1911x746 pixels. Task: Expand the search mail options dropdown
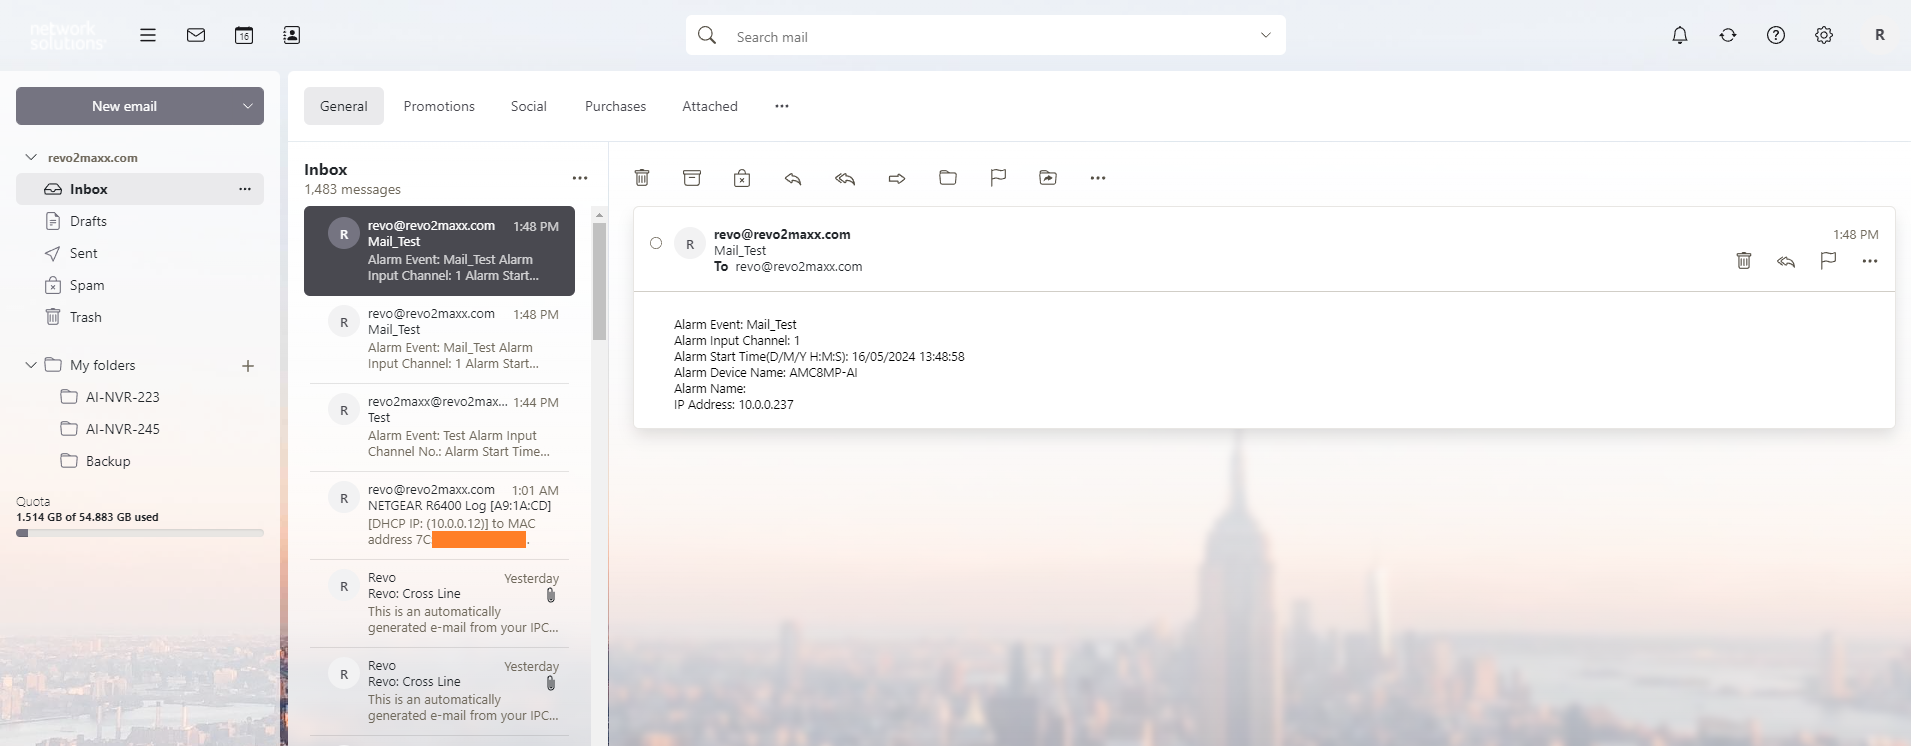tap(1266, 35)
